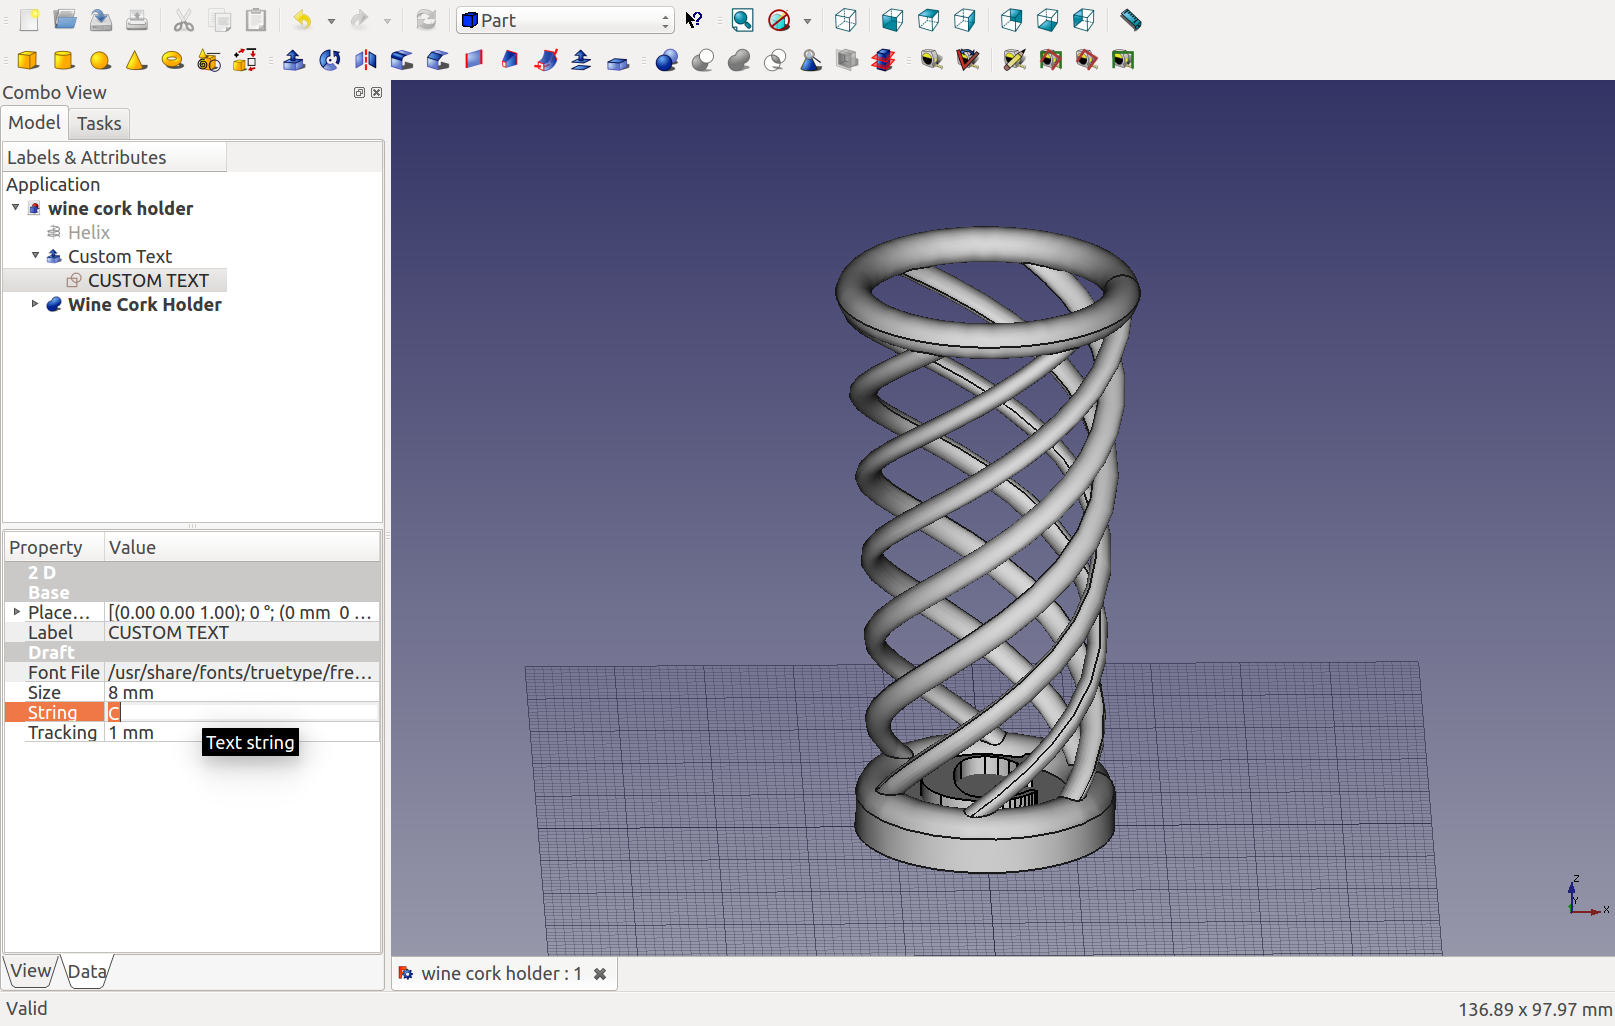
Task: Create a Sphere primitive
Action: pos(100,60)
